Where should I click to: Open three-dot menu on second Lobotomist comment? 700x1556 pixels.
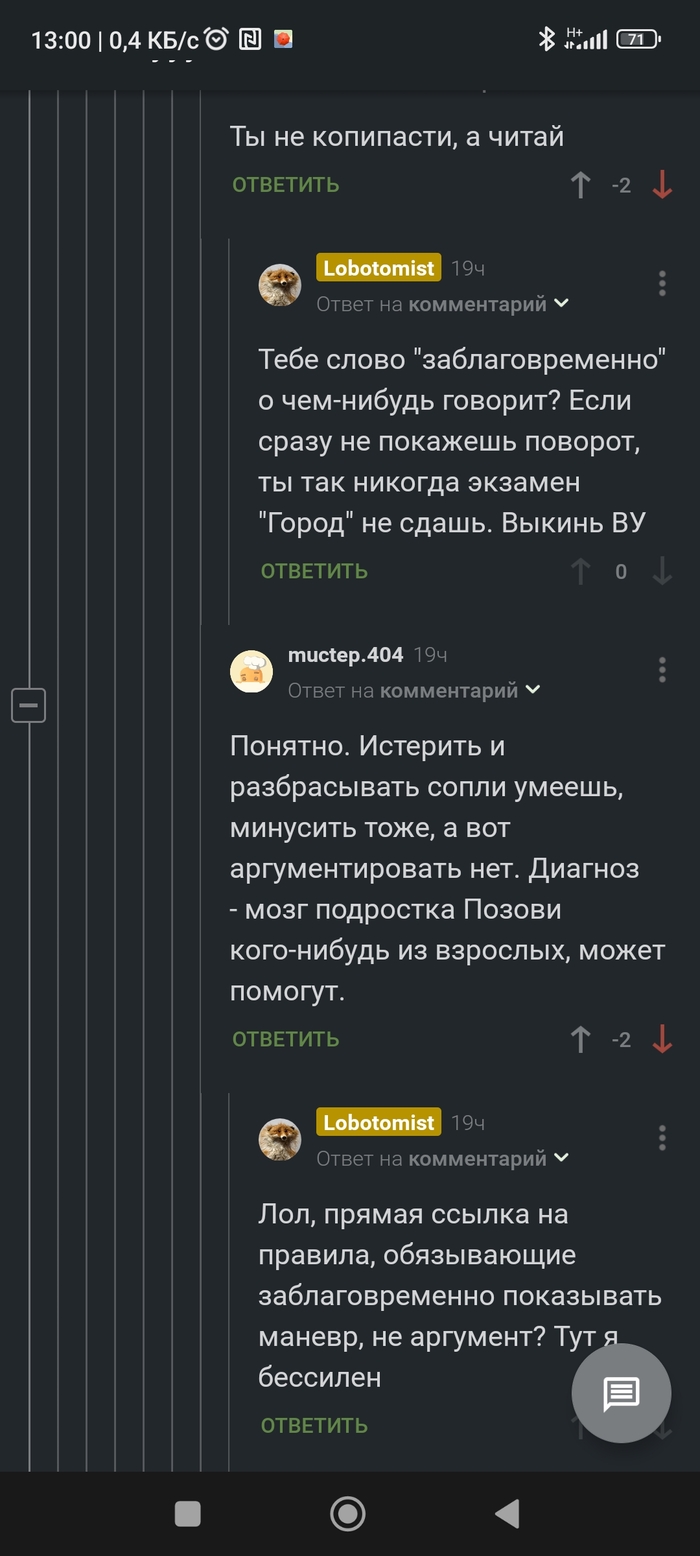(662, 1137)
